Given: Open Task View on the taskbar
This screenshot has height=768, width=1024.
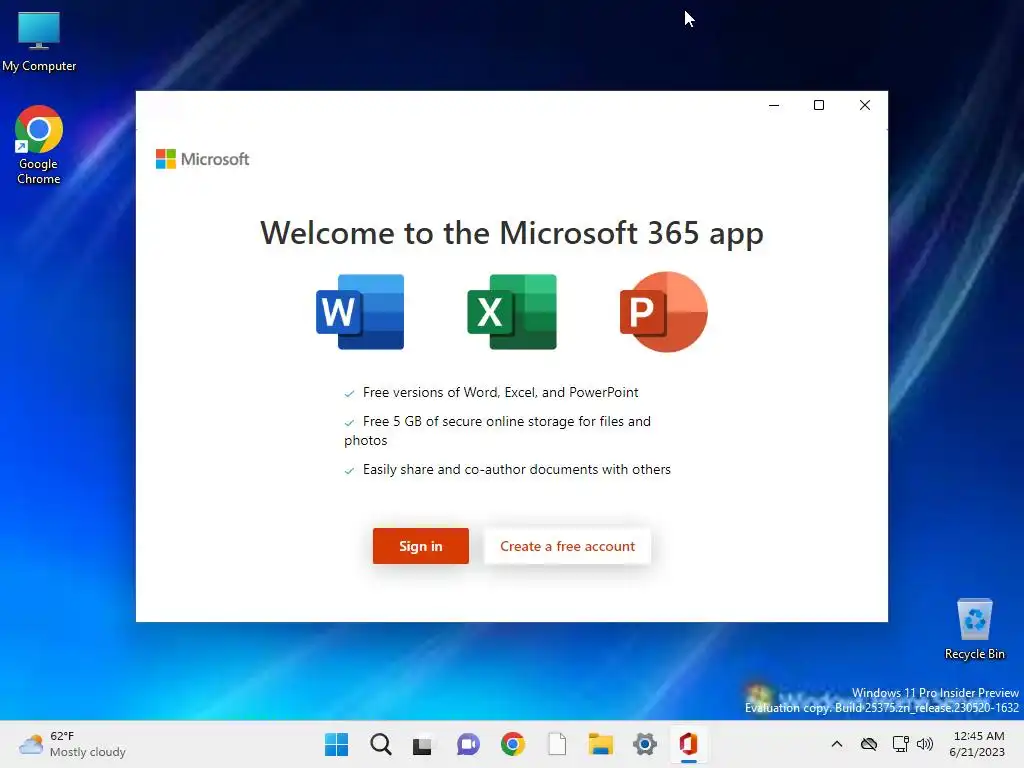Looking at the screenshot, I should tap(422, 744).
